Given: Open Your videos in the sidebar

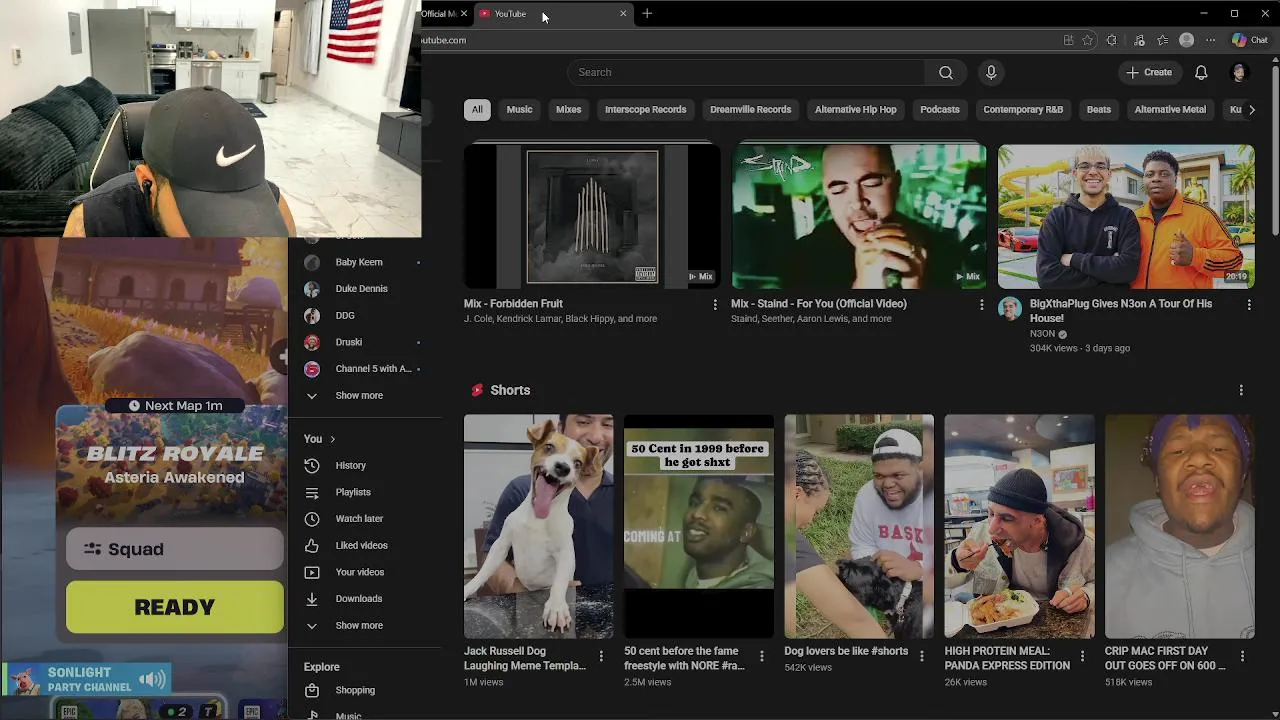Looking at the screenshot, I should click(x=359, y=572).
